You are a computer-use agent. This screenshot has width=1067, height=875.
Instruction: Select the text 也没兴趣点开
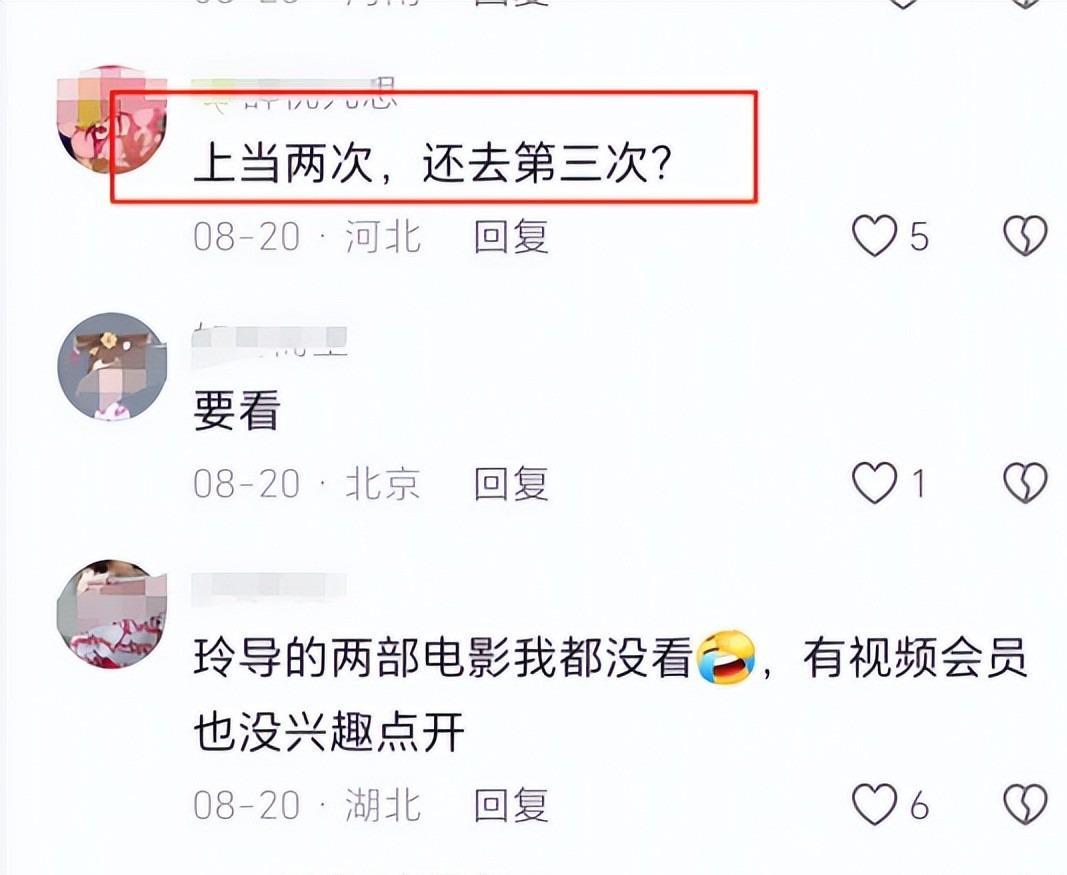tap(329, 731)
